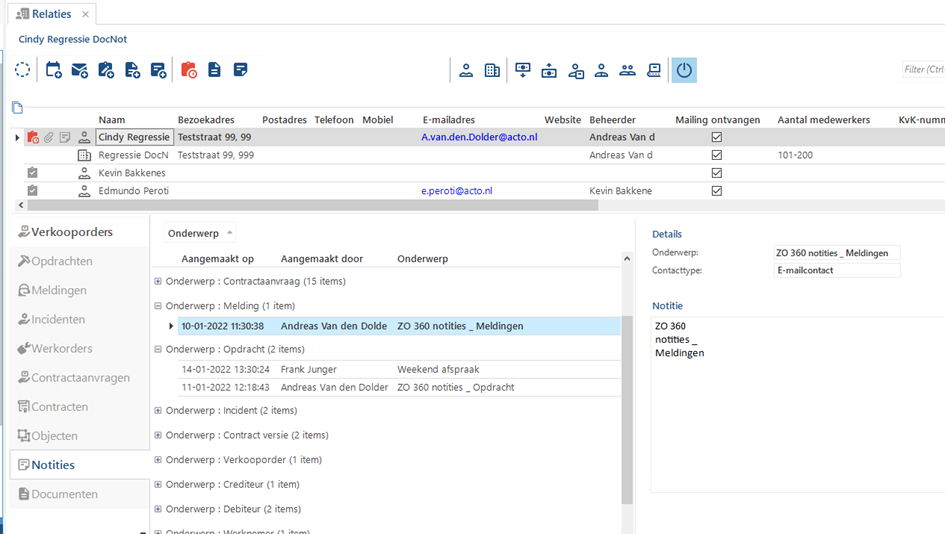Image resolution: width=945 pixels, height=534 pixels.
Task: Expand the Contractaanvraag (15 items) group
Action: pos(158,281)
